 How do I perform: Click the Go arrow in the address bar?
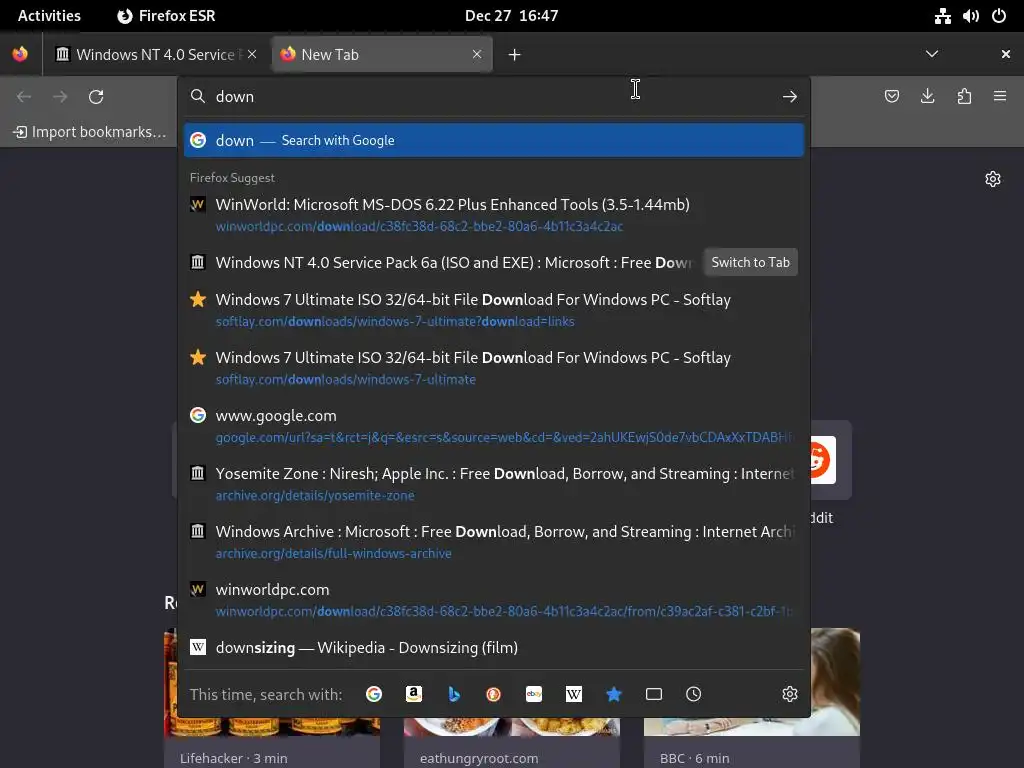point(790,97)
